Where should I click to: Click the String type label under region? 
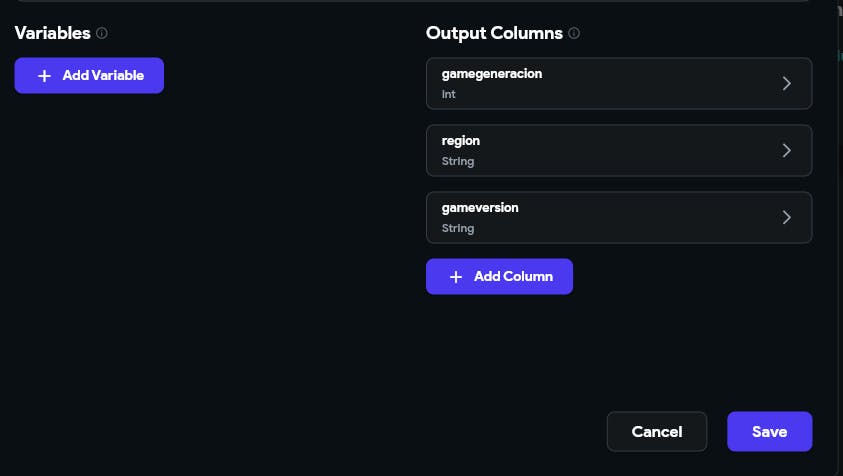click(458, 162)
